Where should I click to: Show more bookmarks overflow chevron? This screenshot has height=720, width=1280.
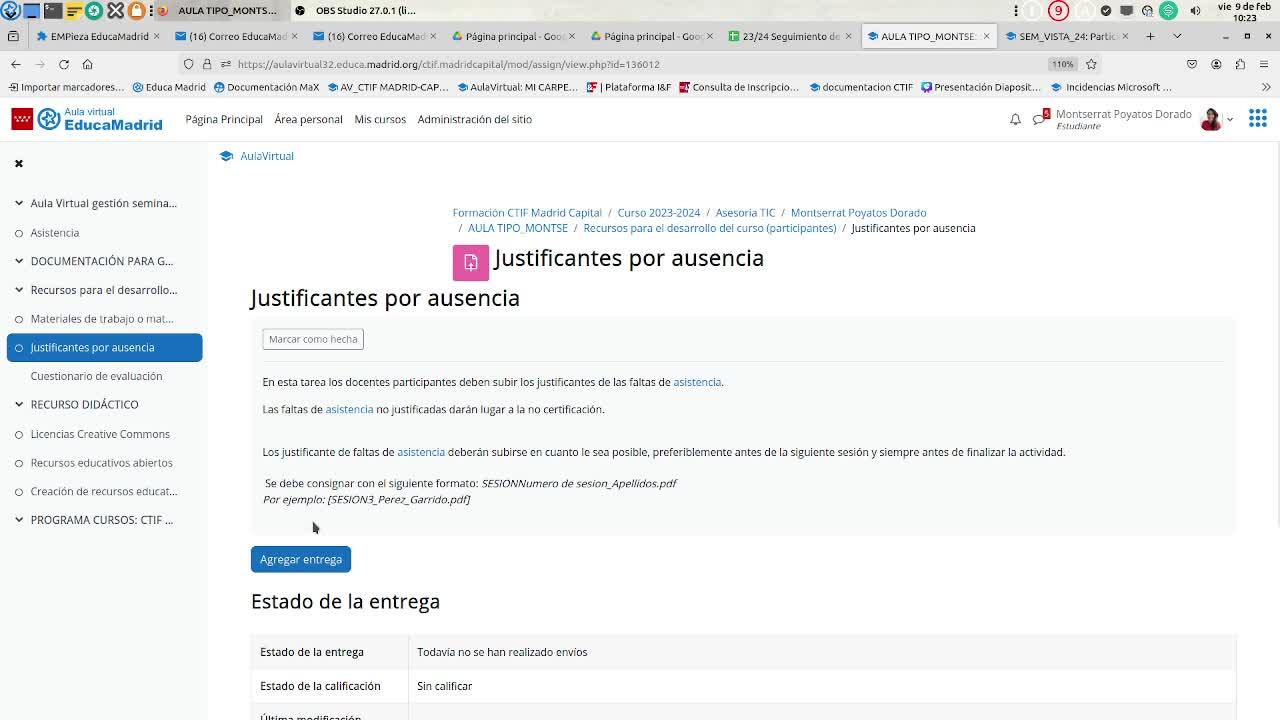pos(1266,87)
